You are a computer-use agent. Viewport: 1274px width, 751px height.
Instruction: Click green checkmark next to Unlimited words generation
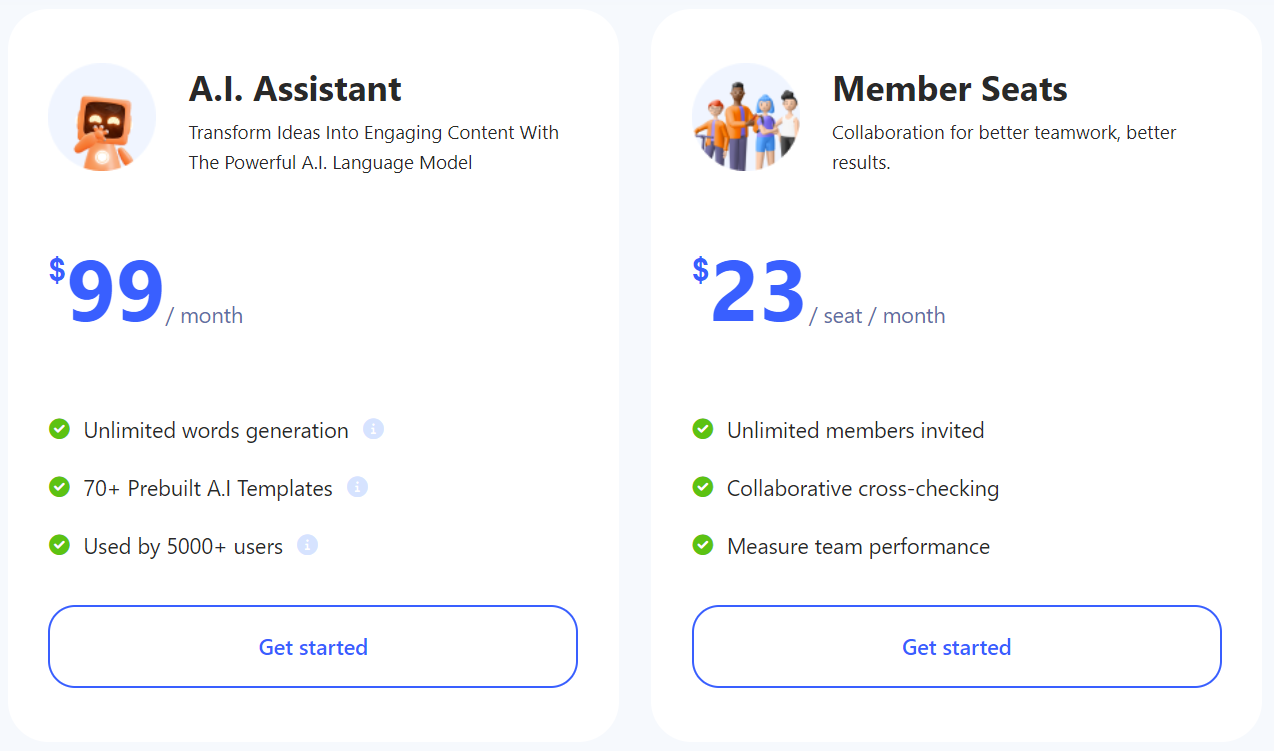pos(59,429)
